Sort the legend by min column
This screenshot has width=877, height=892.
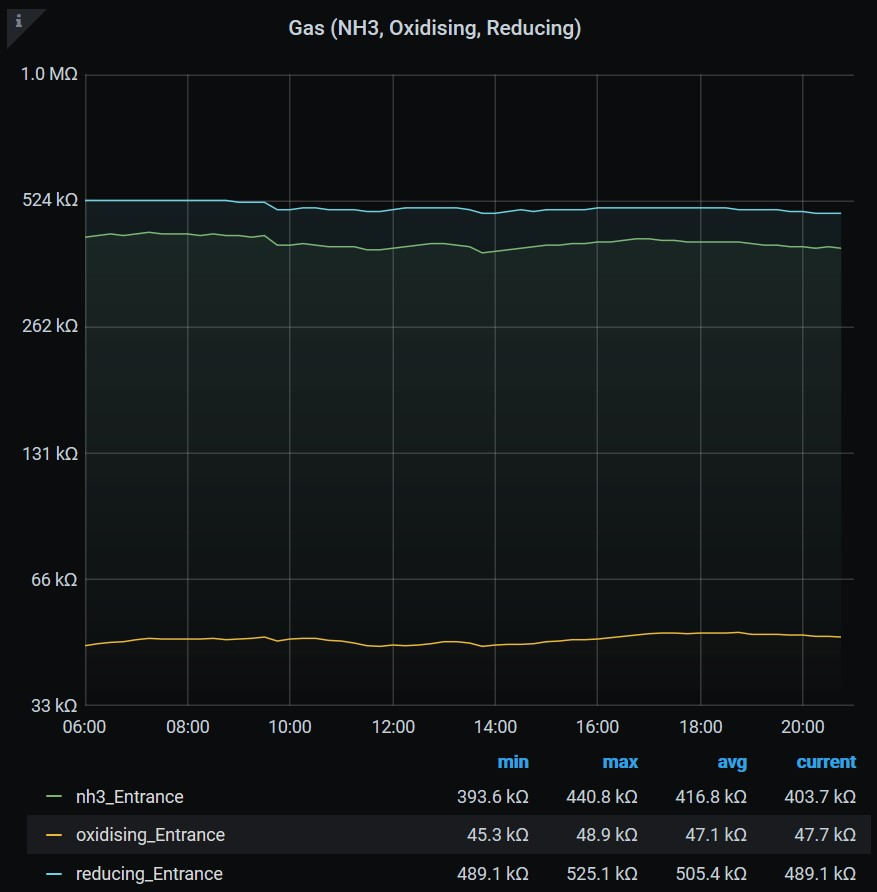[x=513, y=762]
